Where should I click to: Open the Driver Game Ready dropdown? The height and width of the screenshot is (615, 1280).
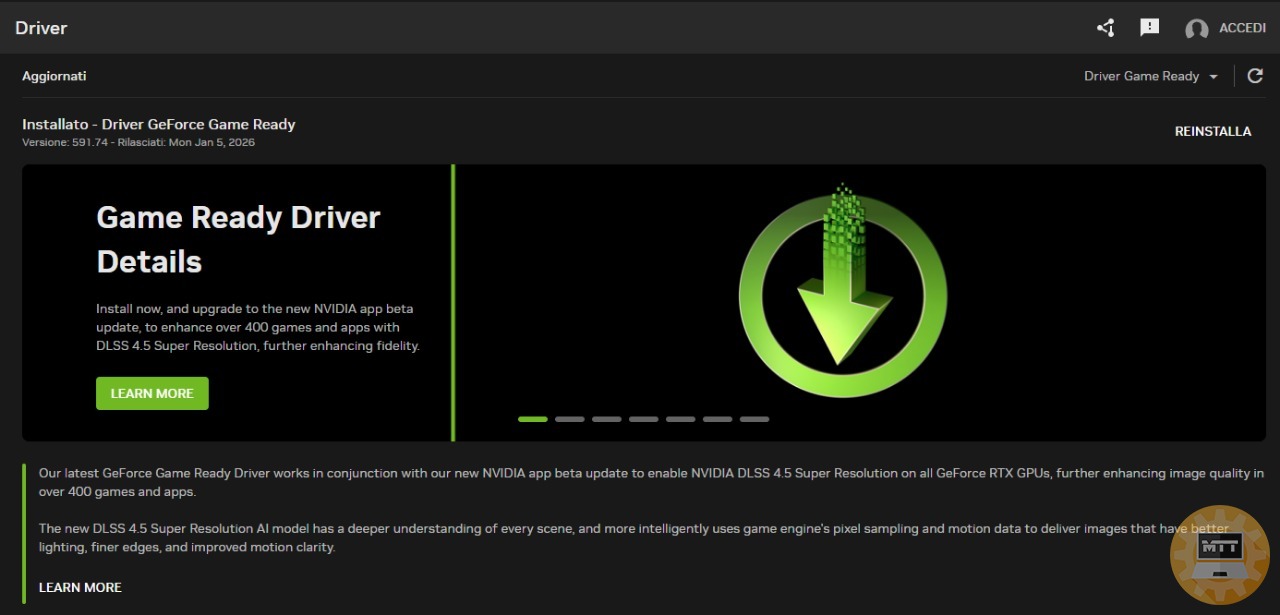pyautogui.click(x=1141, y=76)
